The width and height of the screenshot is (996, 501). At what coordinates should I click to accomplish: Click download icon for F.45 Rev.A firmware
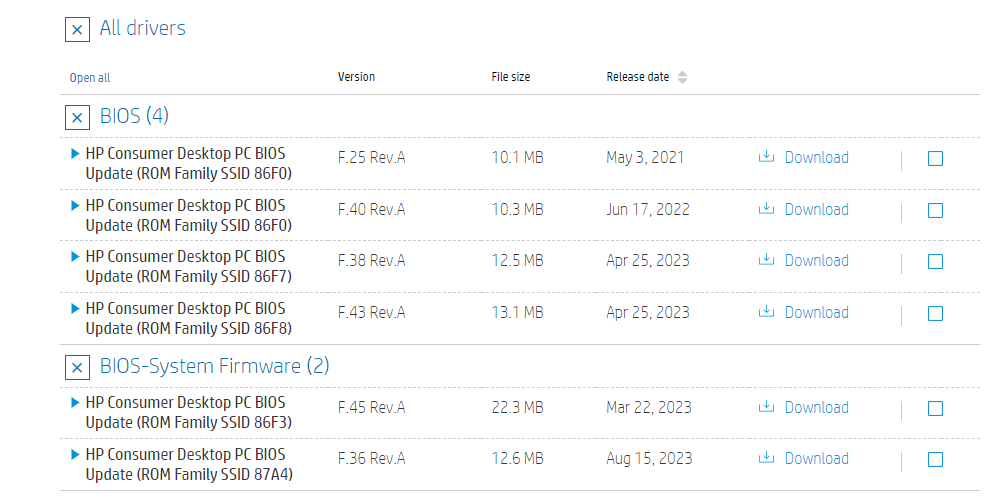(x=767, y=407)
